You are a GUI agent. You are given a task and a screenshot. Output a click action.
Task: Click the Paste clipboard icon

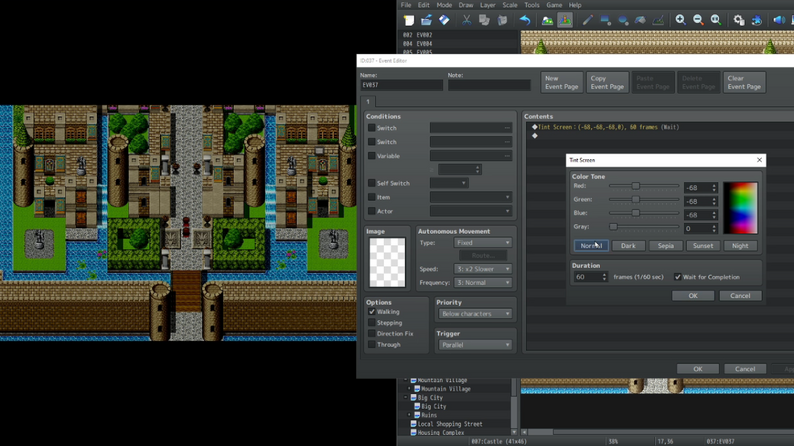(x=502, y=20)
